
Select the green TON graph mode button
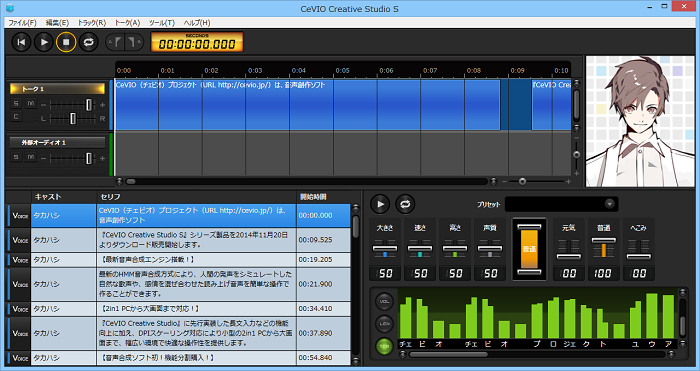coord(384,346)
